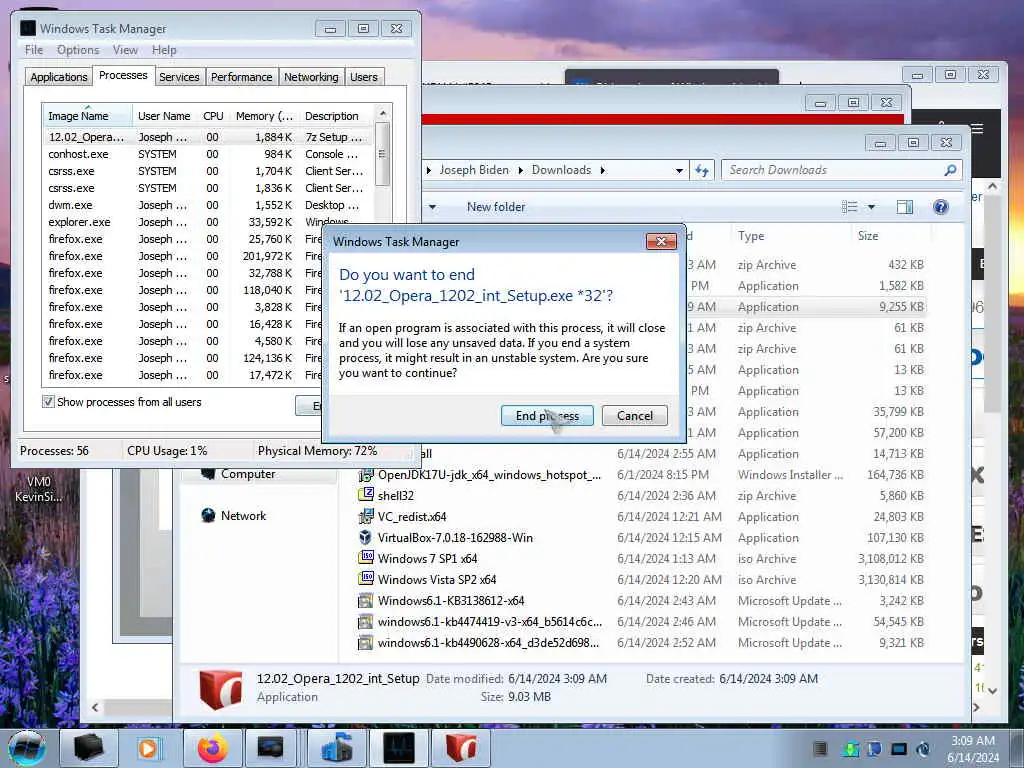Select the shell32 zip archive icon
Viewport: 1024px width, 768px height.
pos(366,495)
